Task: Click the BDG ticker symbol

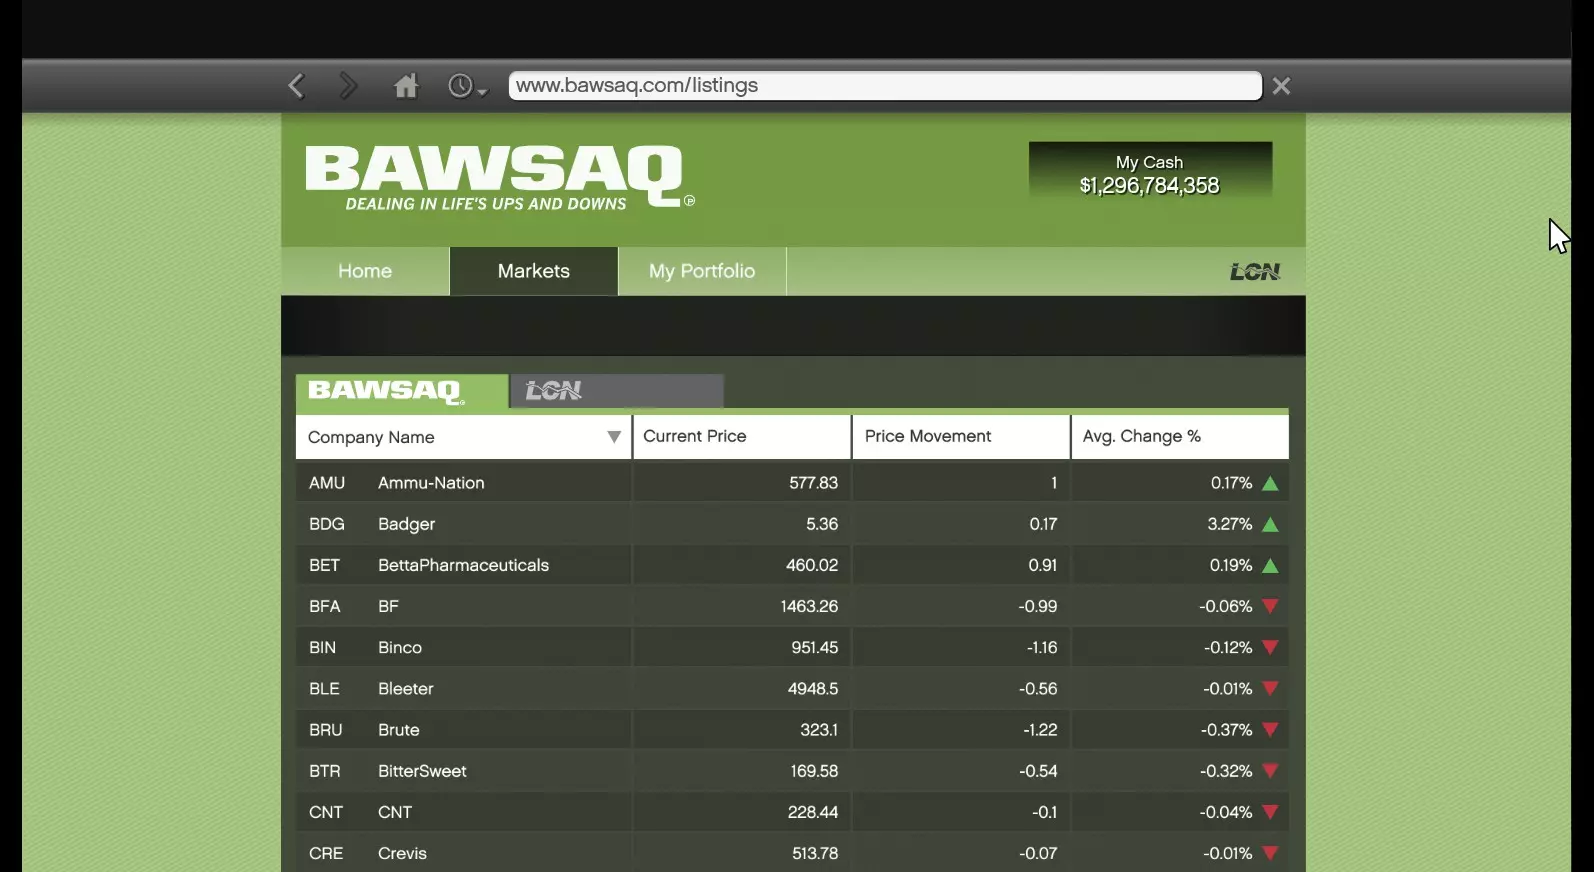Action: tap(327, 524)
